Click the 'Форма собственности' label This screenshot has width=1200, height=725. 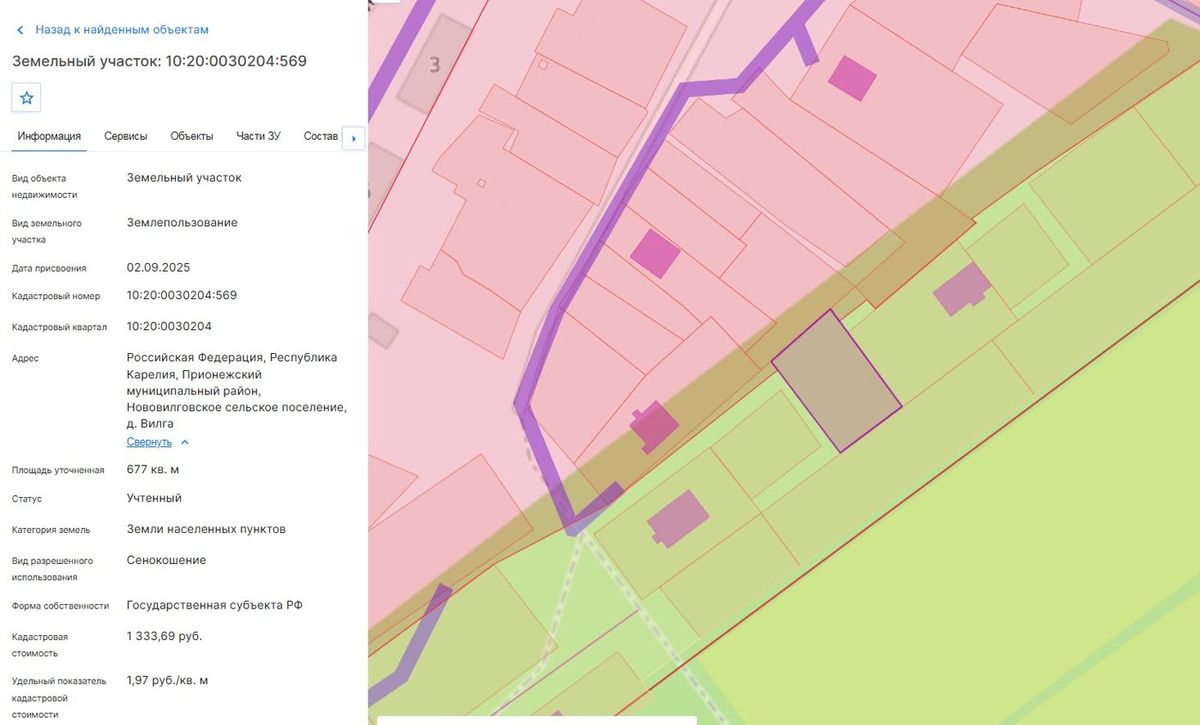point(60,606)
